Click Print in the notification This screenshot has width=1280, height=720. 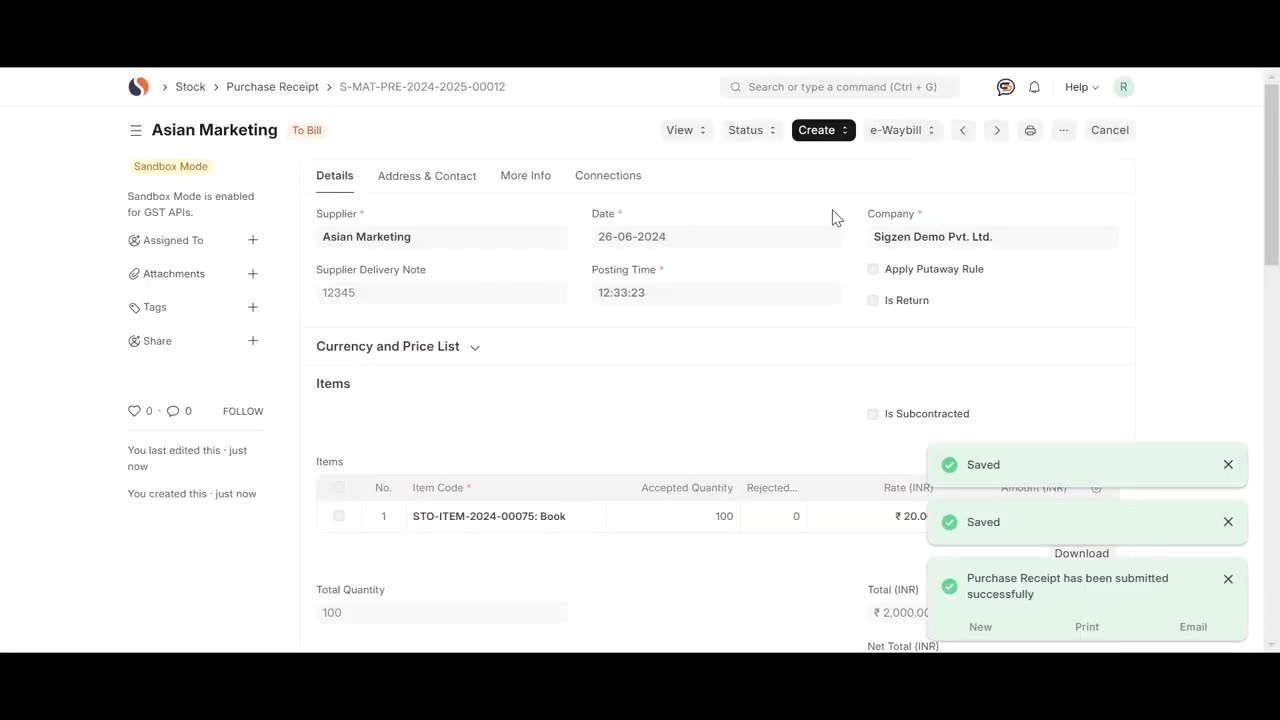pos(1087,627)
